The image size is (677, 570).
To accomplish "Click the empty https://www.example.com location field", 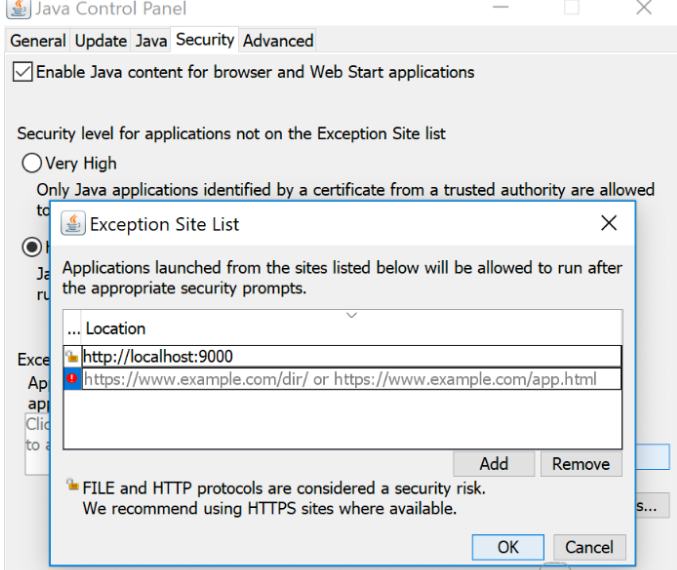I will point(351,379).
